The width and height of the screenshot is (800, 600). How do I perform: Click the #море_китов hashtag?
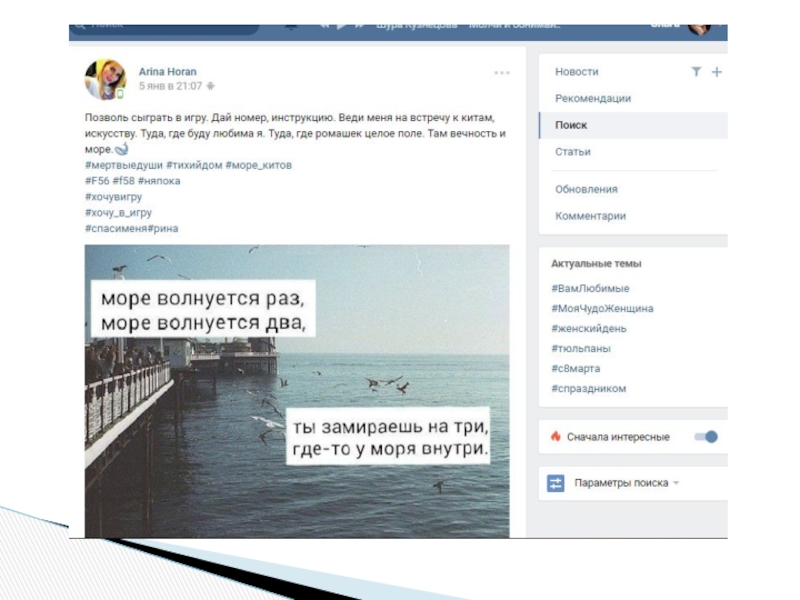tap(258, 164)
